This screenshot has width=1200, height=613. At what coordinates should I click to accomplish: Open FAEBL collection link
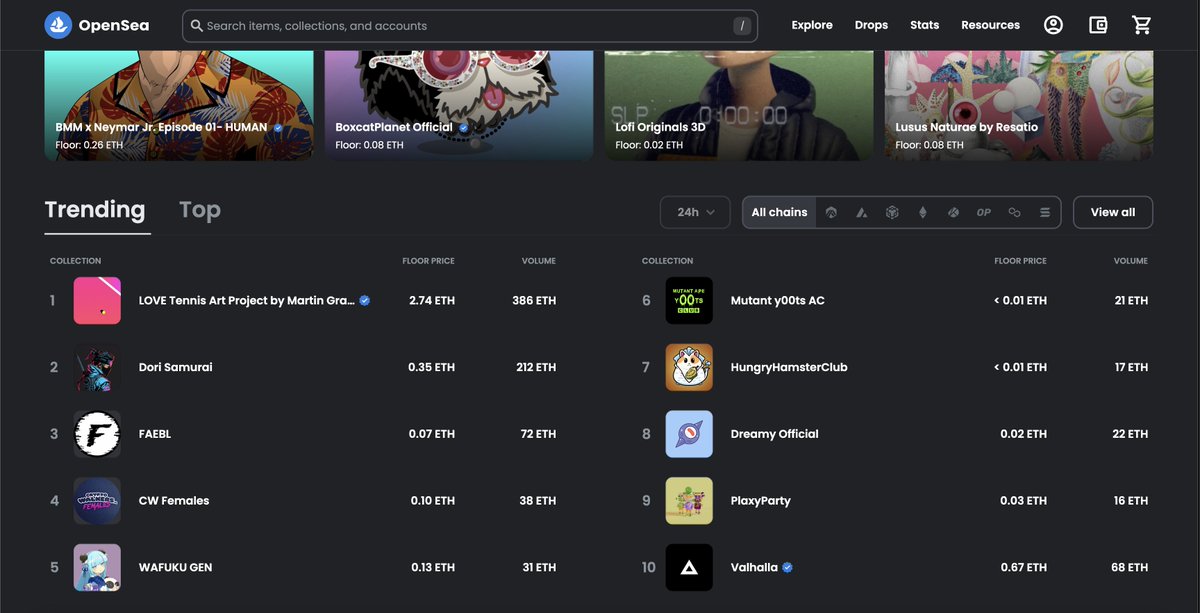coord(155,434)
